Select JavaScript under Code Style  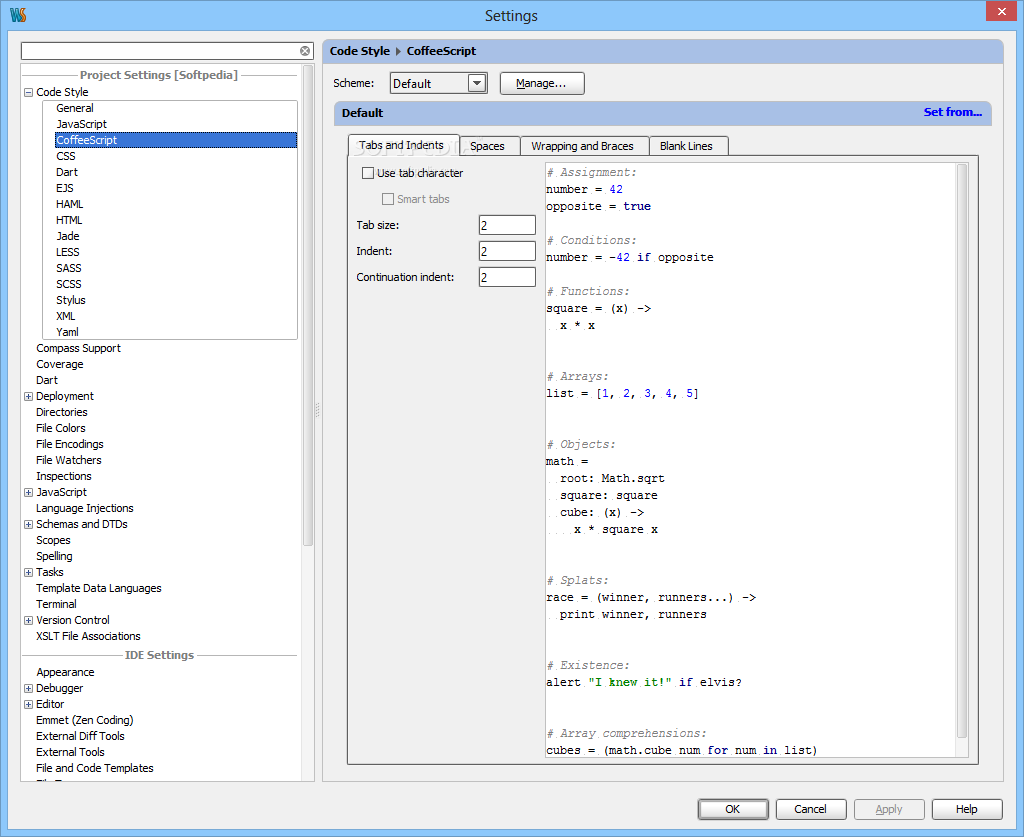81,124
